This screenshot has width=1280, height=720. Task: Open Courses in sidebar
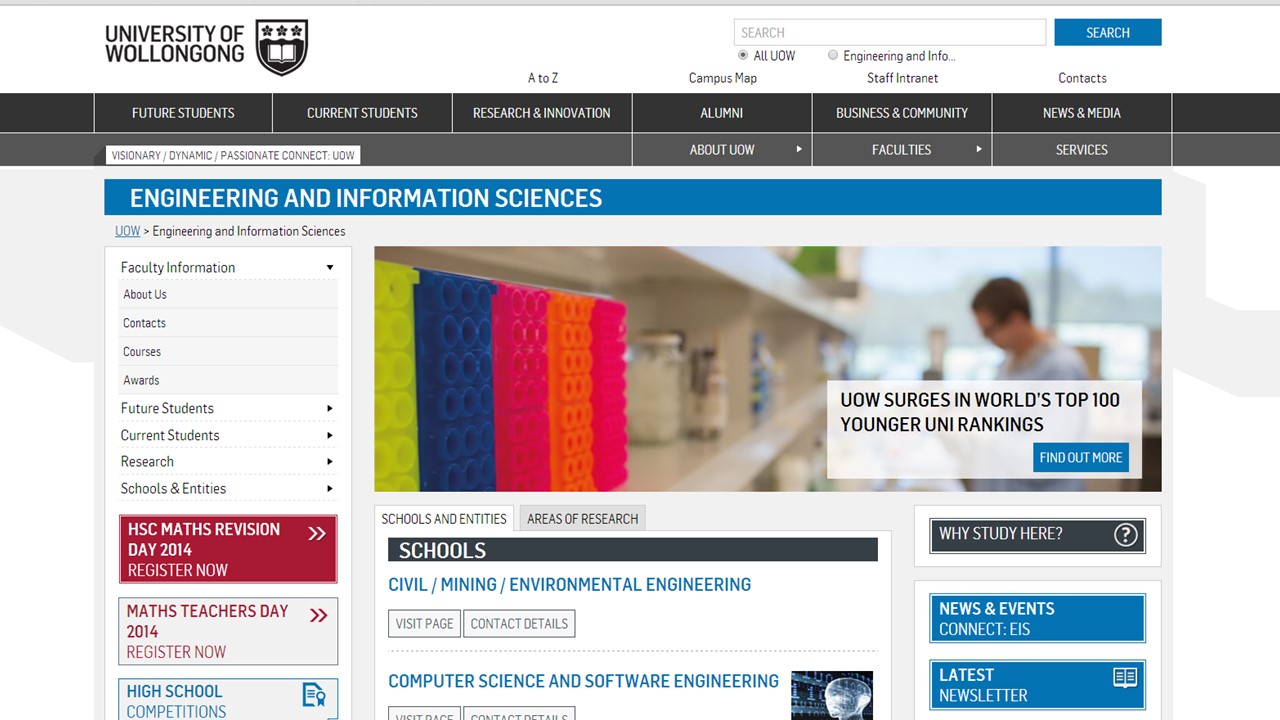point(142,352)
